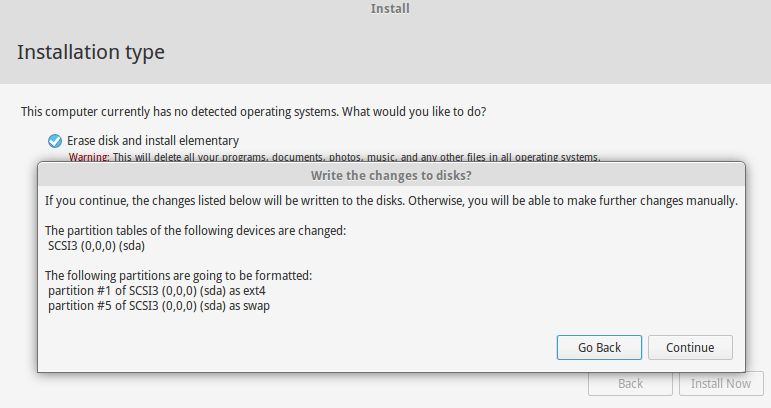Click the Installation type heading
This screenshot has height=408, width=771.
[91, 52]
